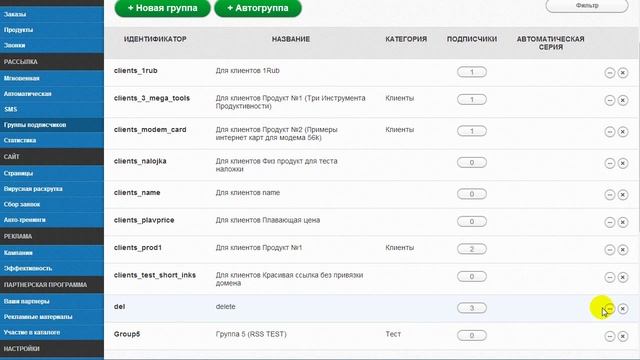Screen dimensions: 640x360
Task: Delete clients_test_short_inks with X icon
Action: coord(623,277)
